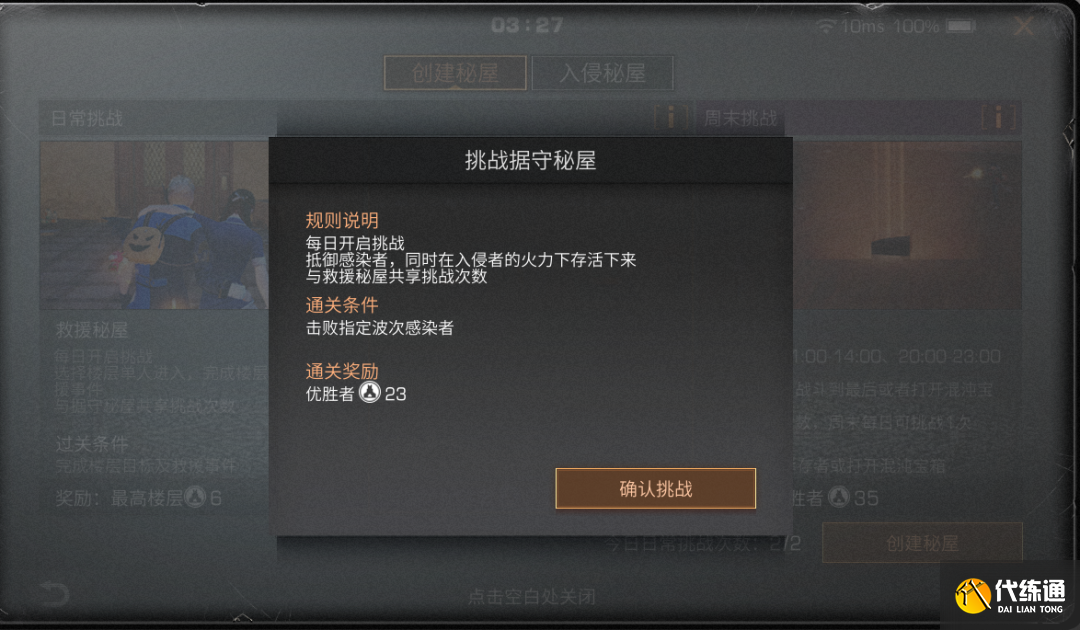The width and height of the screenshot is (1080, 630).
Task: Click the 创建秘屋 button at bottom right
Action: [922, 543]
